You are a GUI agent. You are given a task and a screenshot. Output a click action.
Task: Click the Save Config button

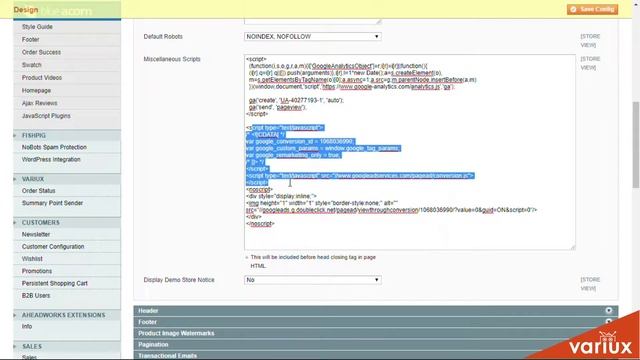pos(592,9)
